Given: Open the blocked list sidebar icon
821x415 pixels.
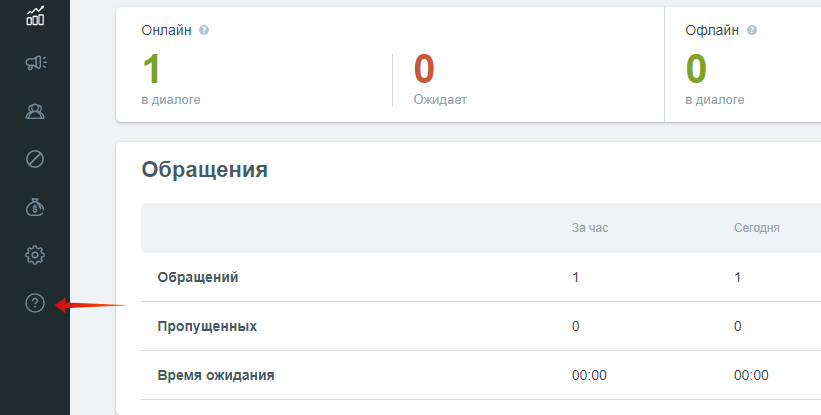Looking at the screenshot, I should (x=35, y=159).
